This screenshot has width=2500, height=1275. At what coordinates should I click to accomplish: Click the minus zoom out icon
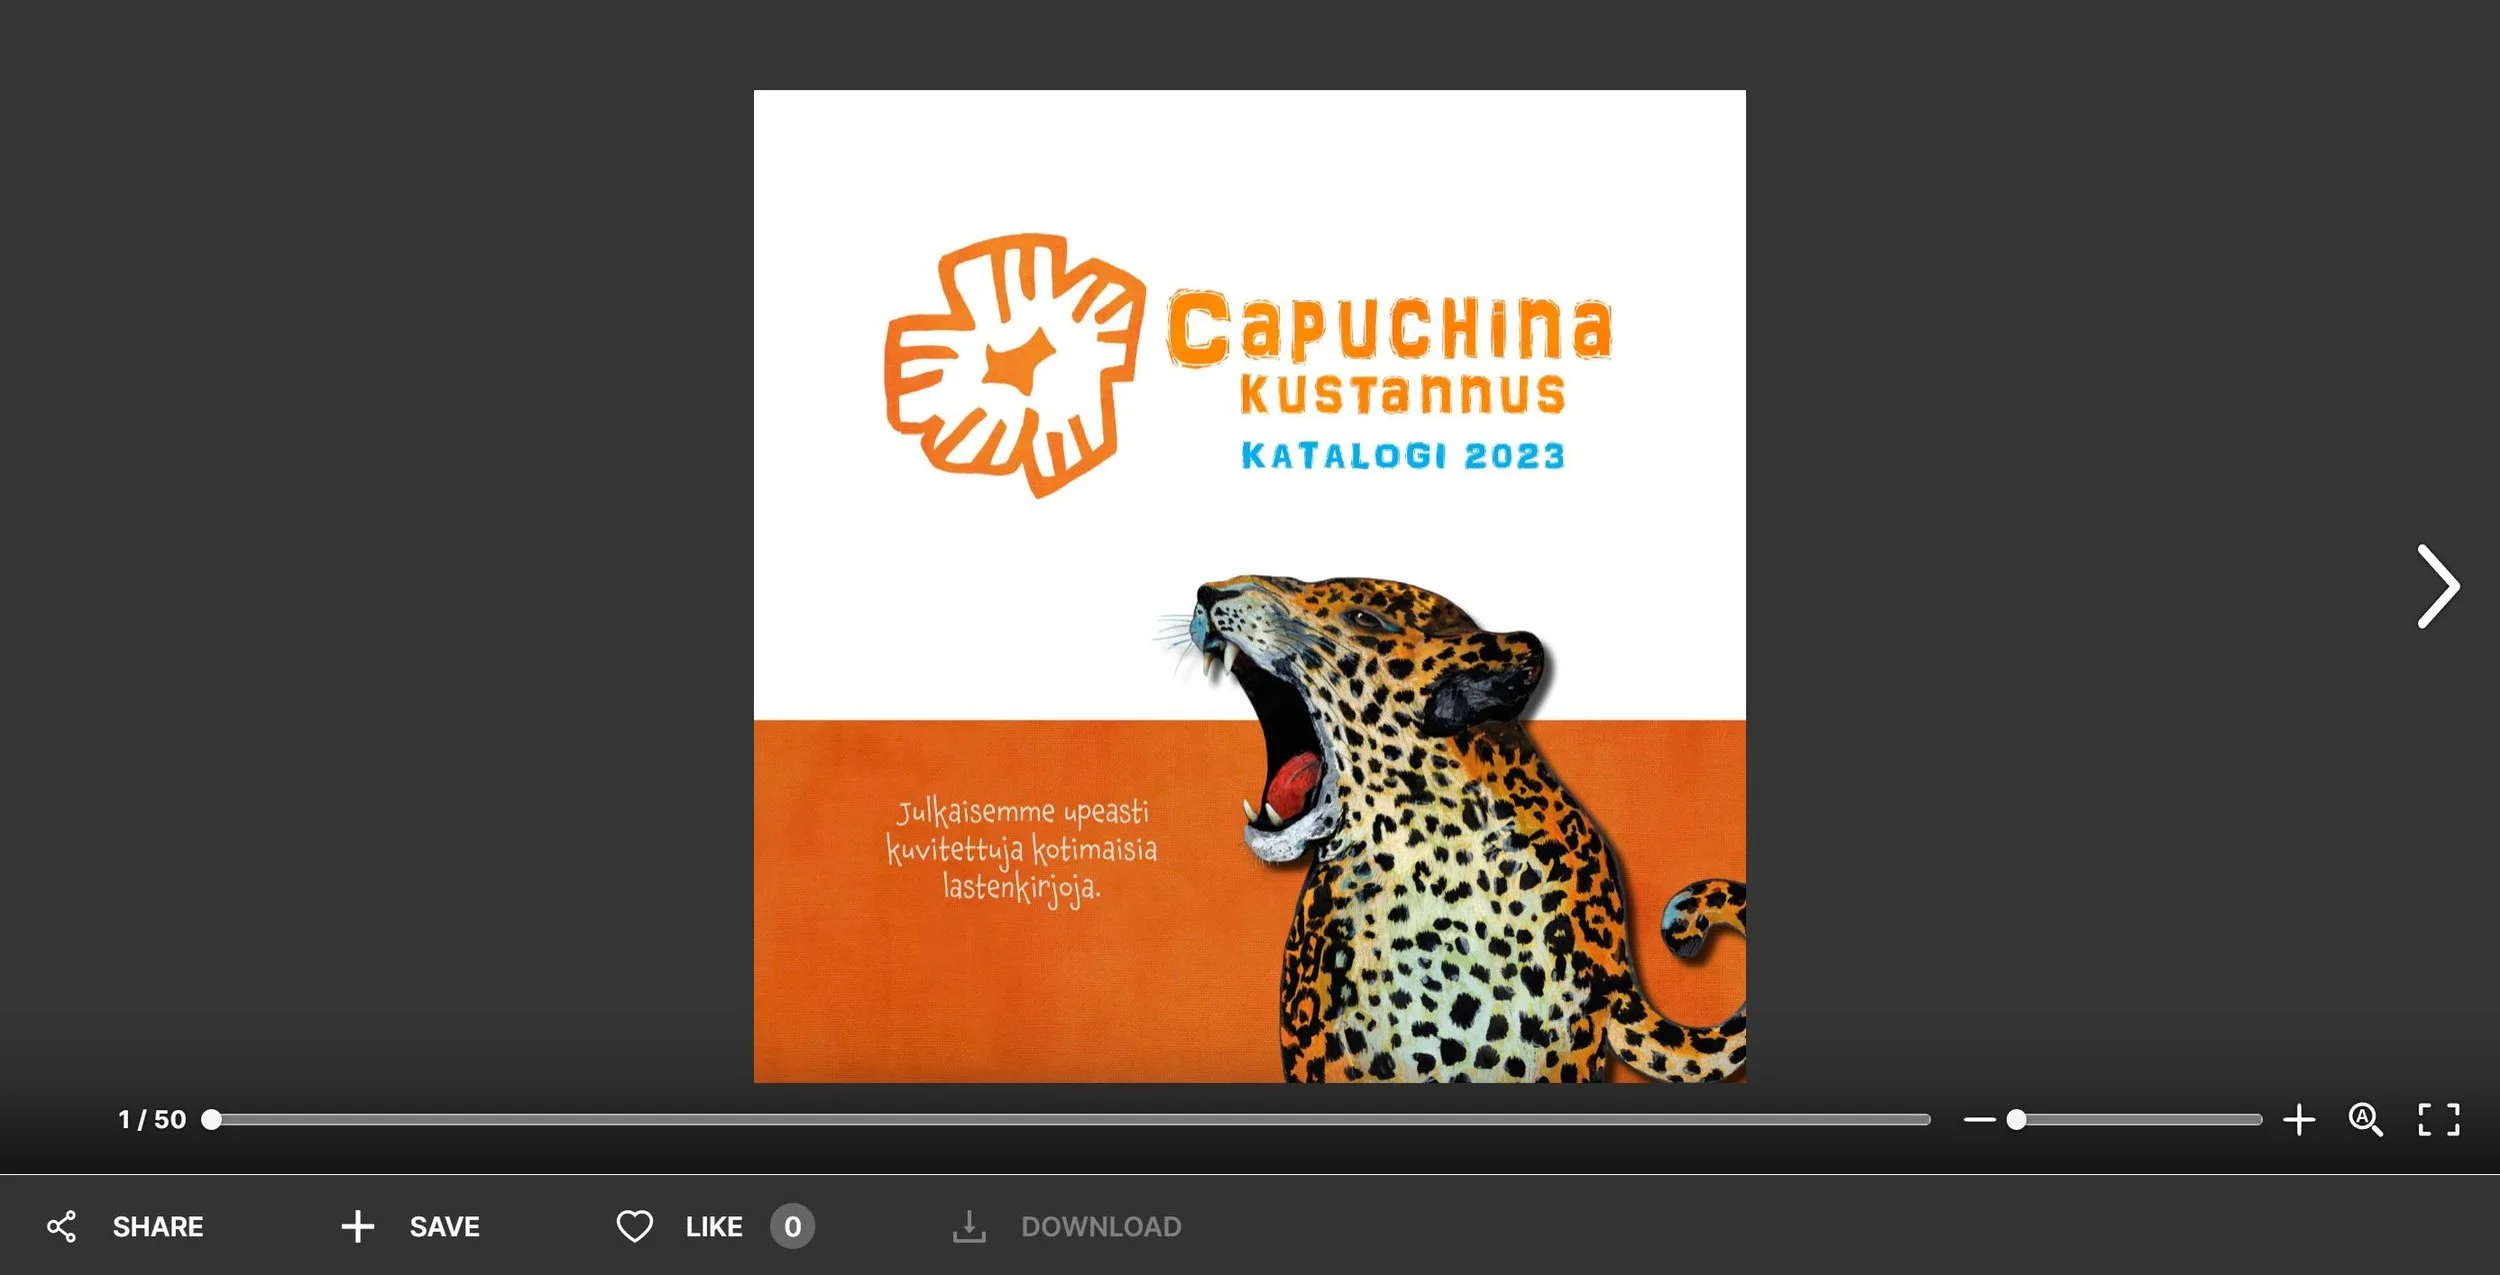tap(1979, 1120)
